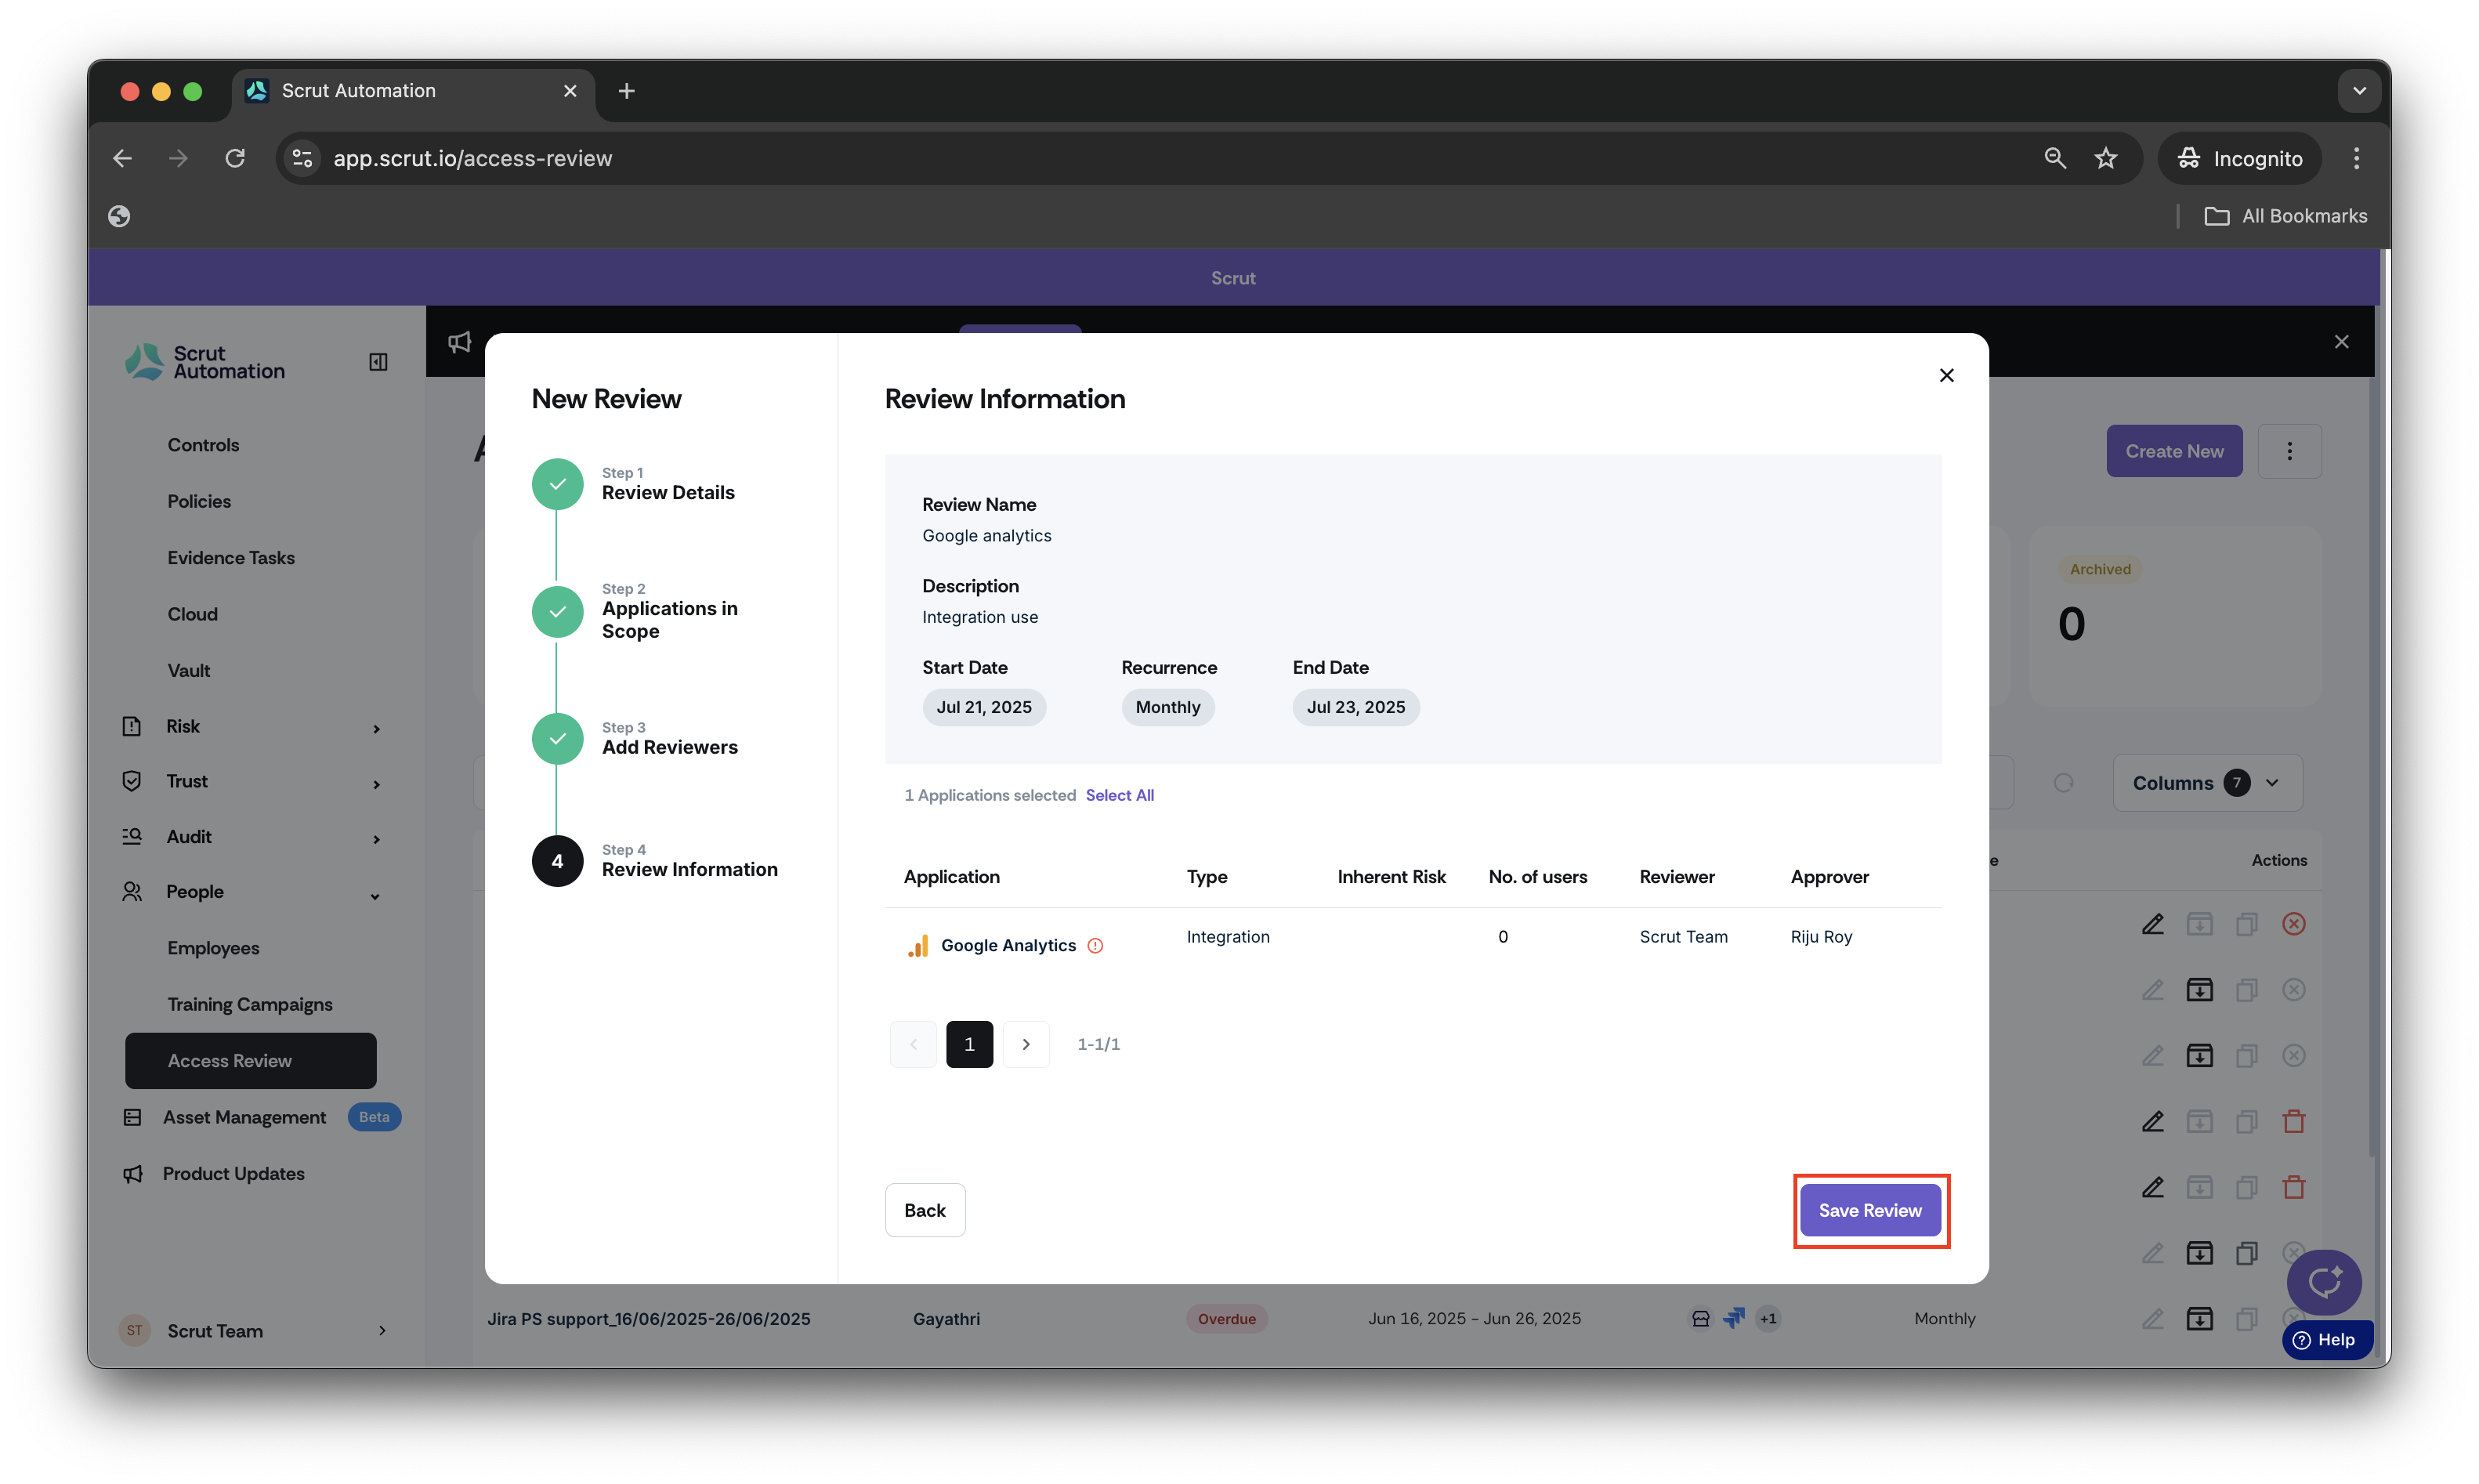Image resolution: width=2479 pixels, height=1484 pixels.
Task: Click the Select All link
Action: click(1119, 795)
